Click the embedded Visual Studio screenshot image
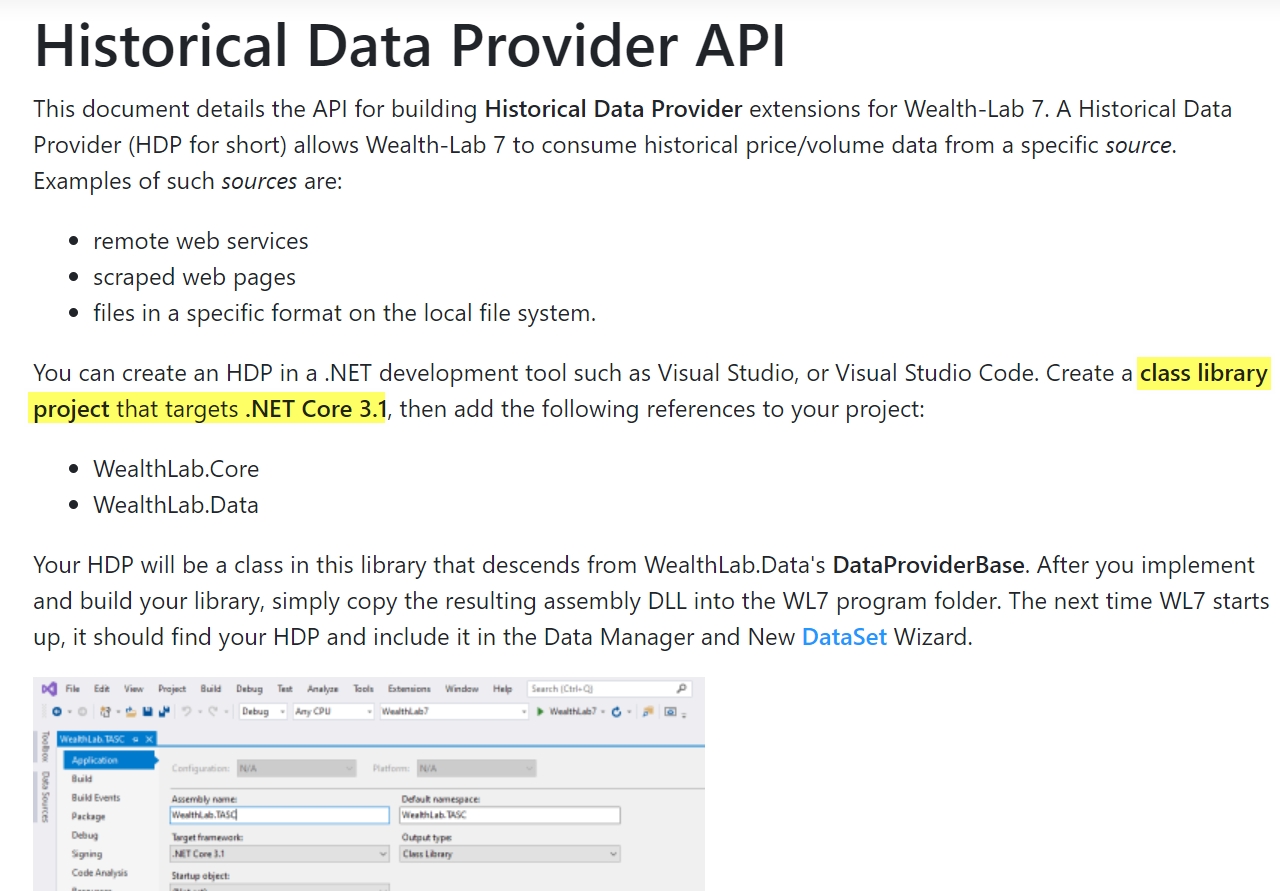Screen dimensions: 1280x891 pyautogui.click(x=369, y=784)
